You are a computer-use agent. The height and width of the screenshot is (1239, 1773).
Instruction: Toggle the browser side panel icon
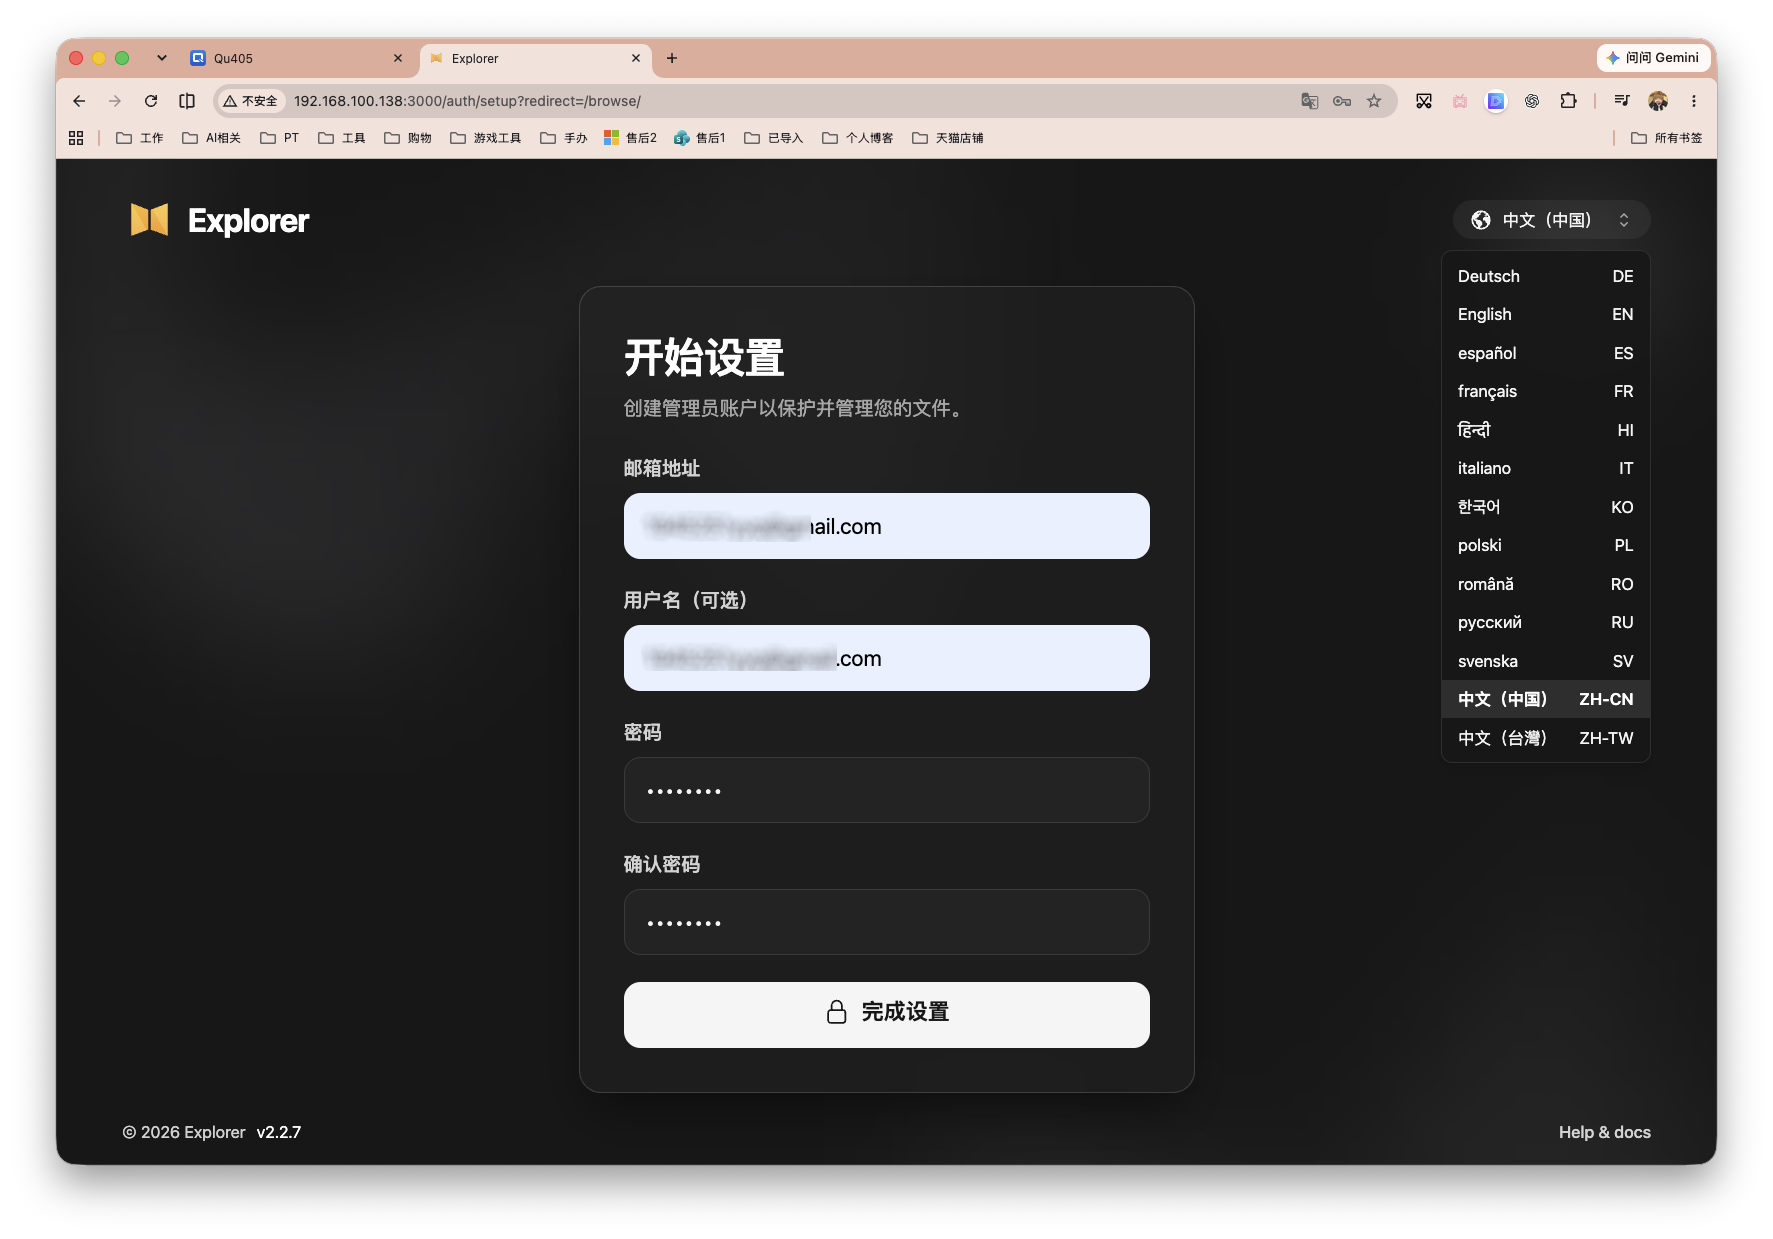click(187, 101)
